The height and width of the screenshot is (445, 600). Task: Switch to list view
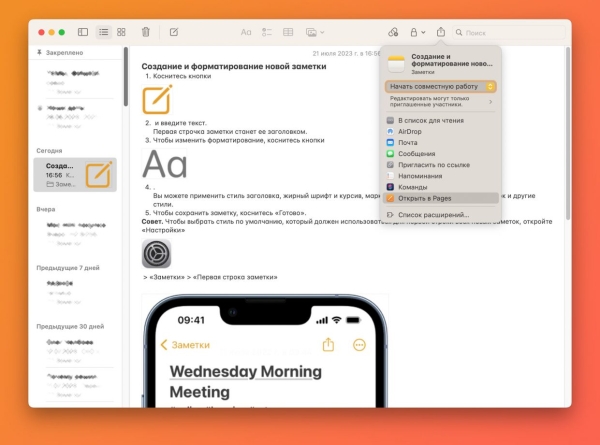103,32
